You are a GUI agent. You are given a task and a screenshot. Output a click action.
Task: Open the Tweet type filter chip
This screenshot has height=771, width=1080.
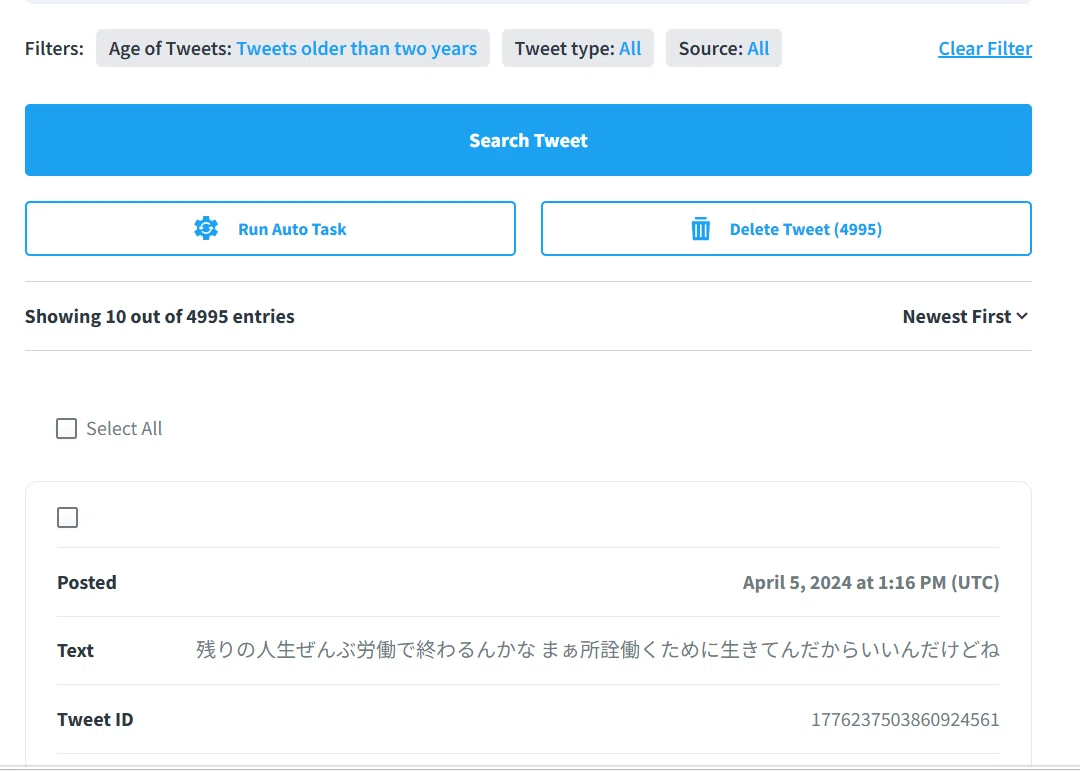(x=578, y=48)
